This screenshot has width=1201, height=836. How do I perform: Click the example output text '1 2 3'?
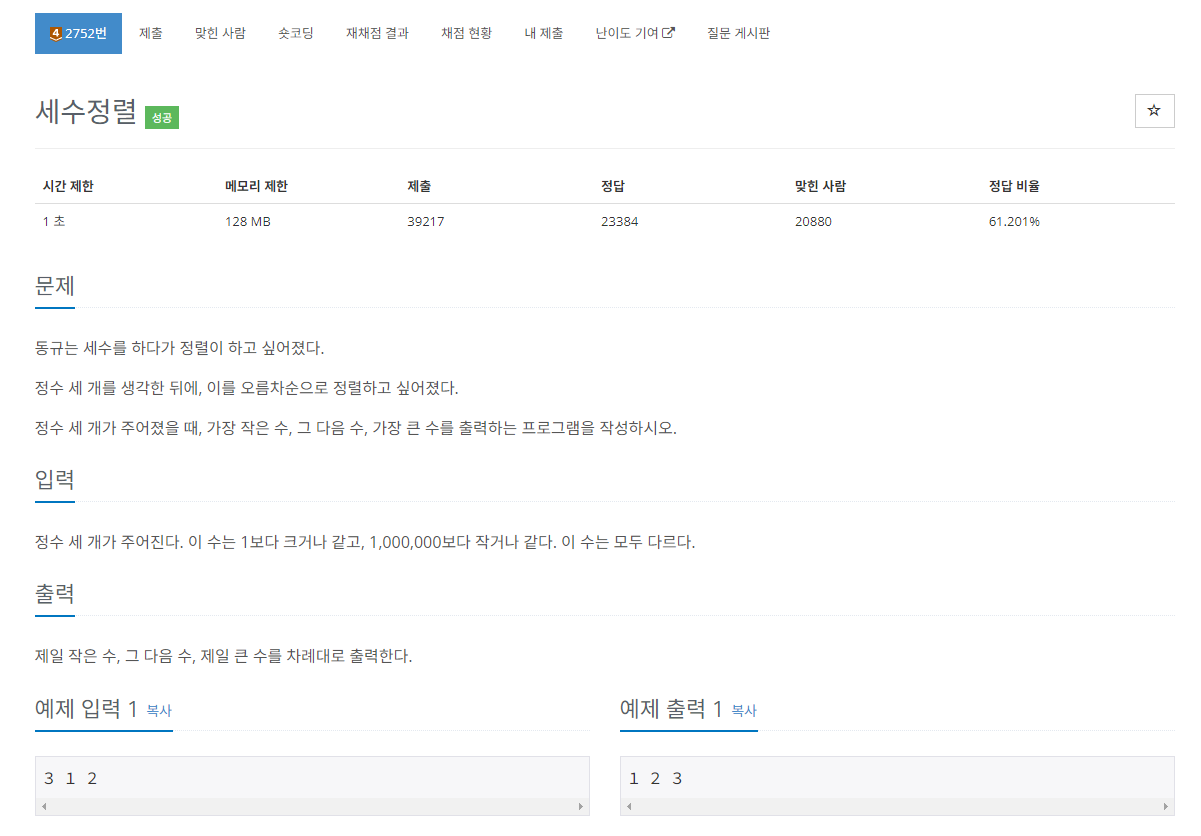[656, 778]
